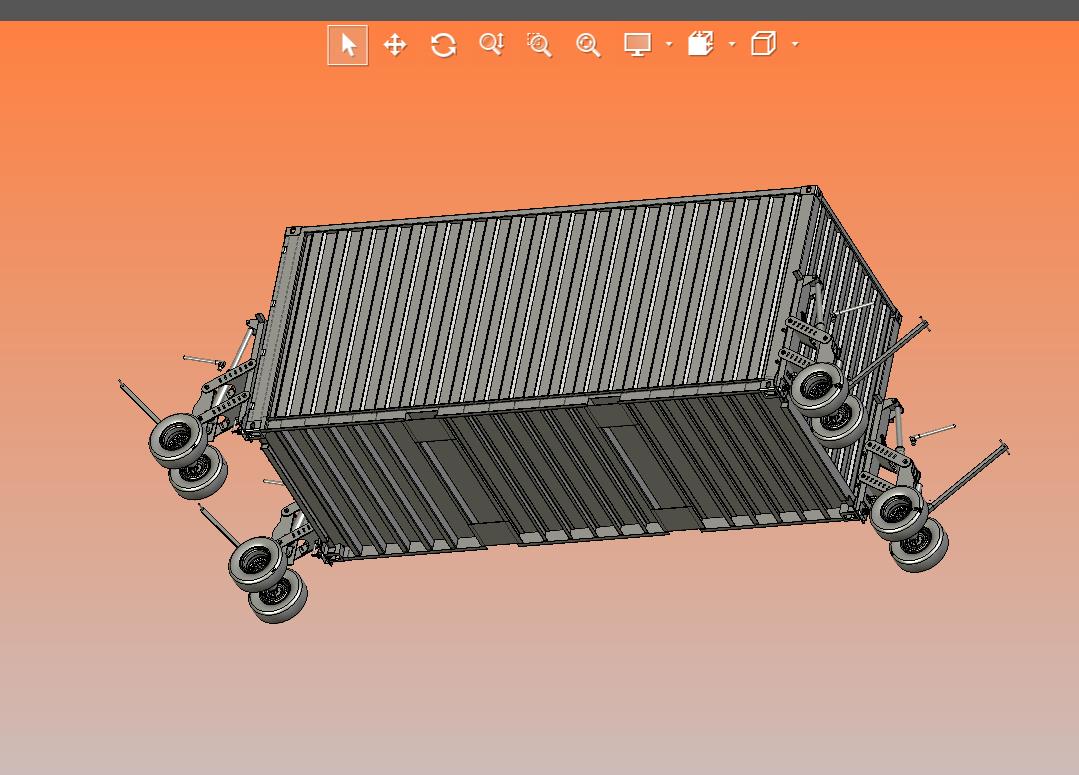
Task: Click the wireframe cube view icon
Action: click(x=764, y=44)
